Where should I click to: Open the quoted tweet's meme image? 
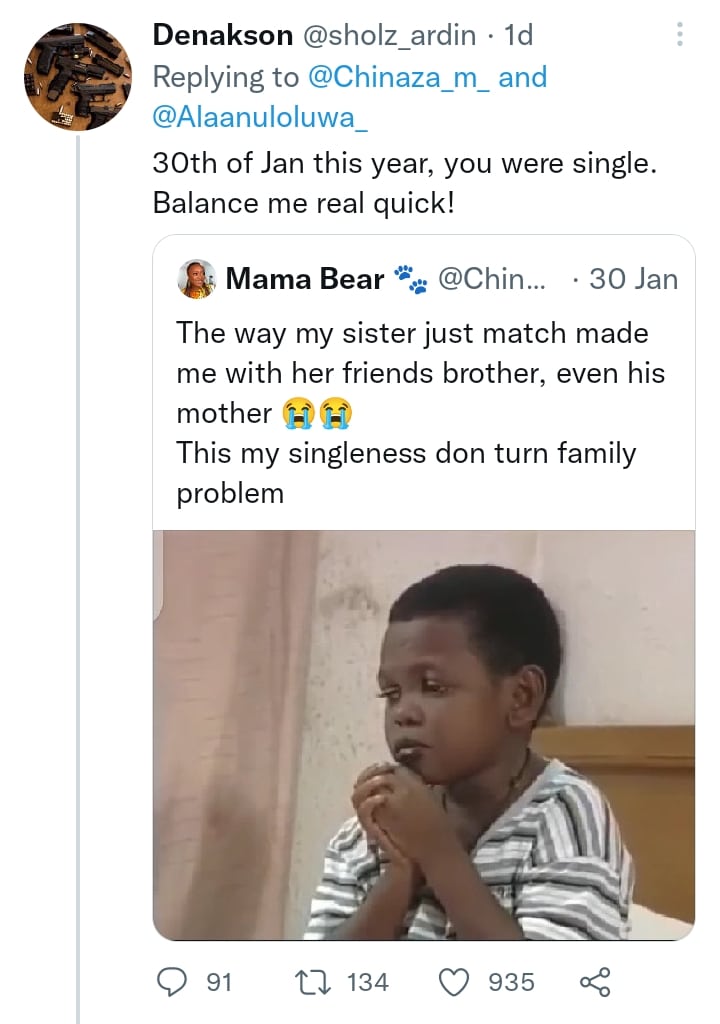(x=423, y=734)
